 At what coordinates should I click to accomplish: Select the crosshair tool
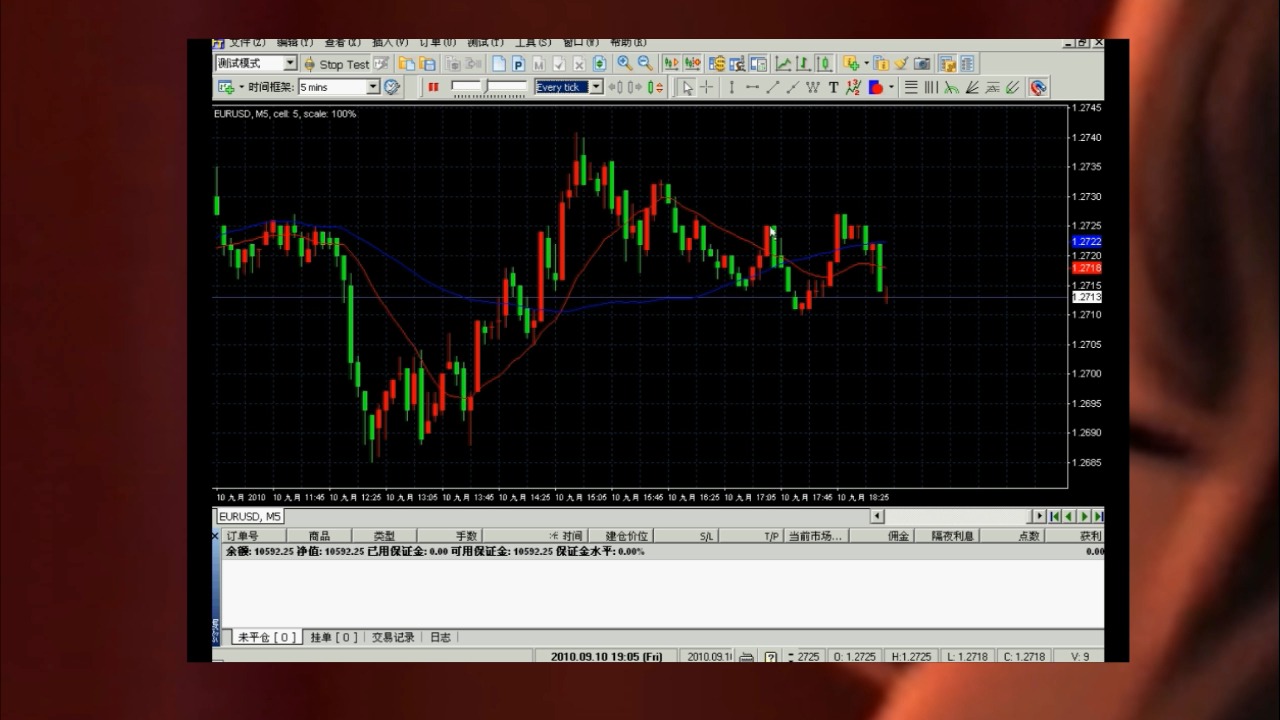click(x=706, y=87)
